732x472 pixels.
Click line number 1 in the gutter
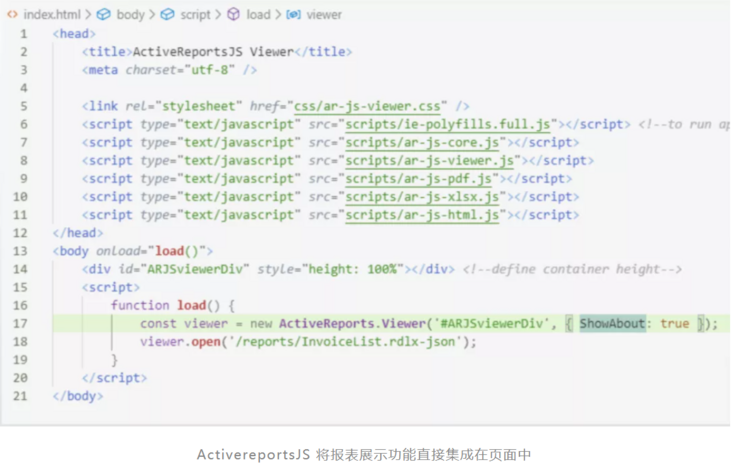coord(23,34)
